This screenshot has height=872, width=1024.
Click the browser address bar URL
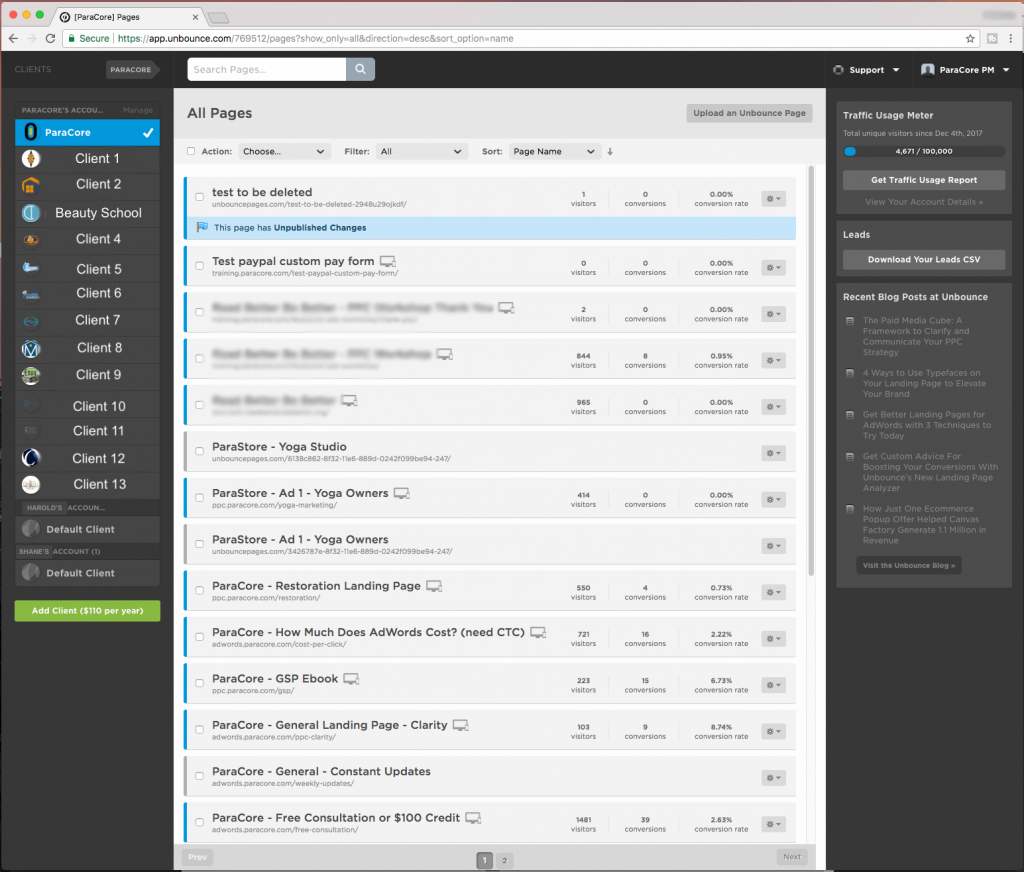click(x=315, y=39)
